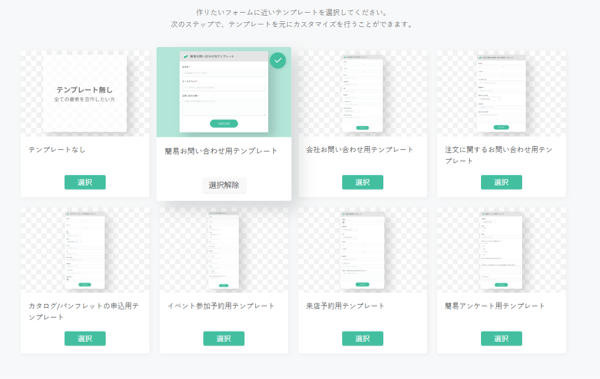Deselect template with 選択解除 button

coord(224,185)
